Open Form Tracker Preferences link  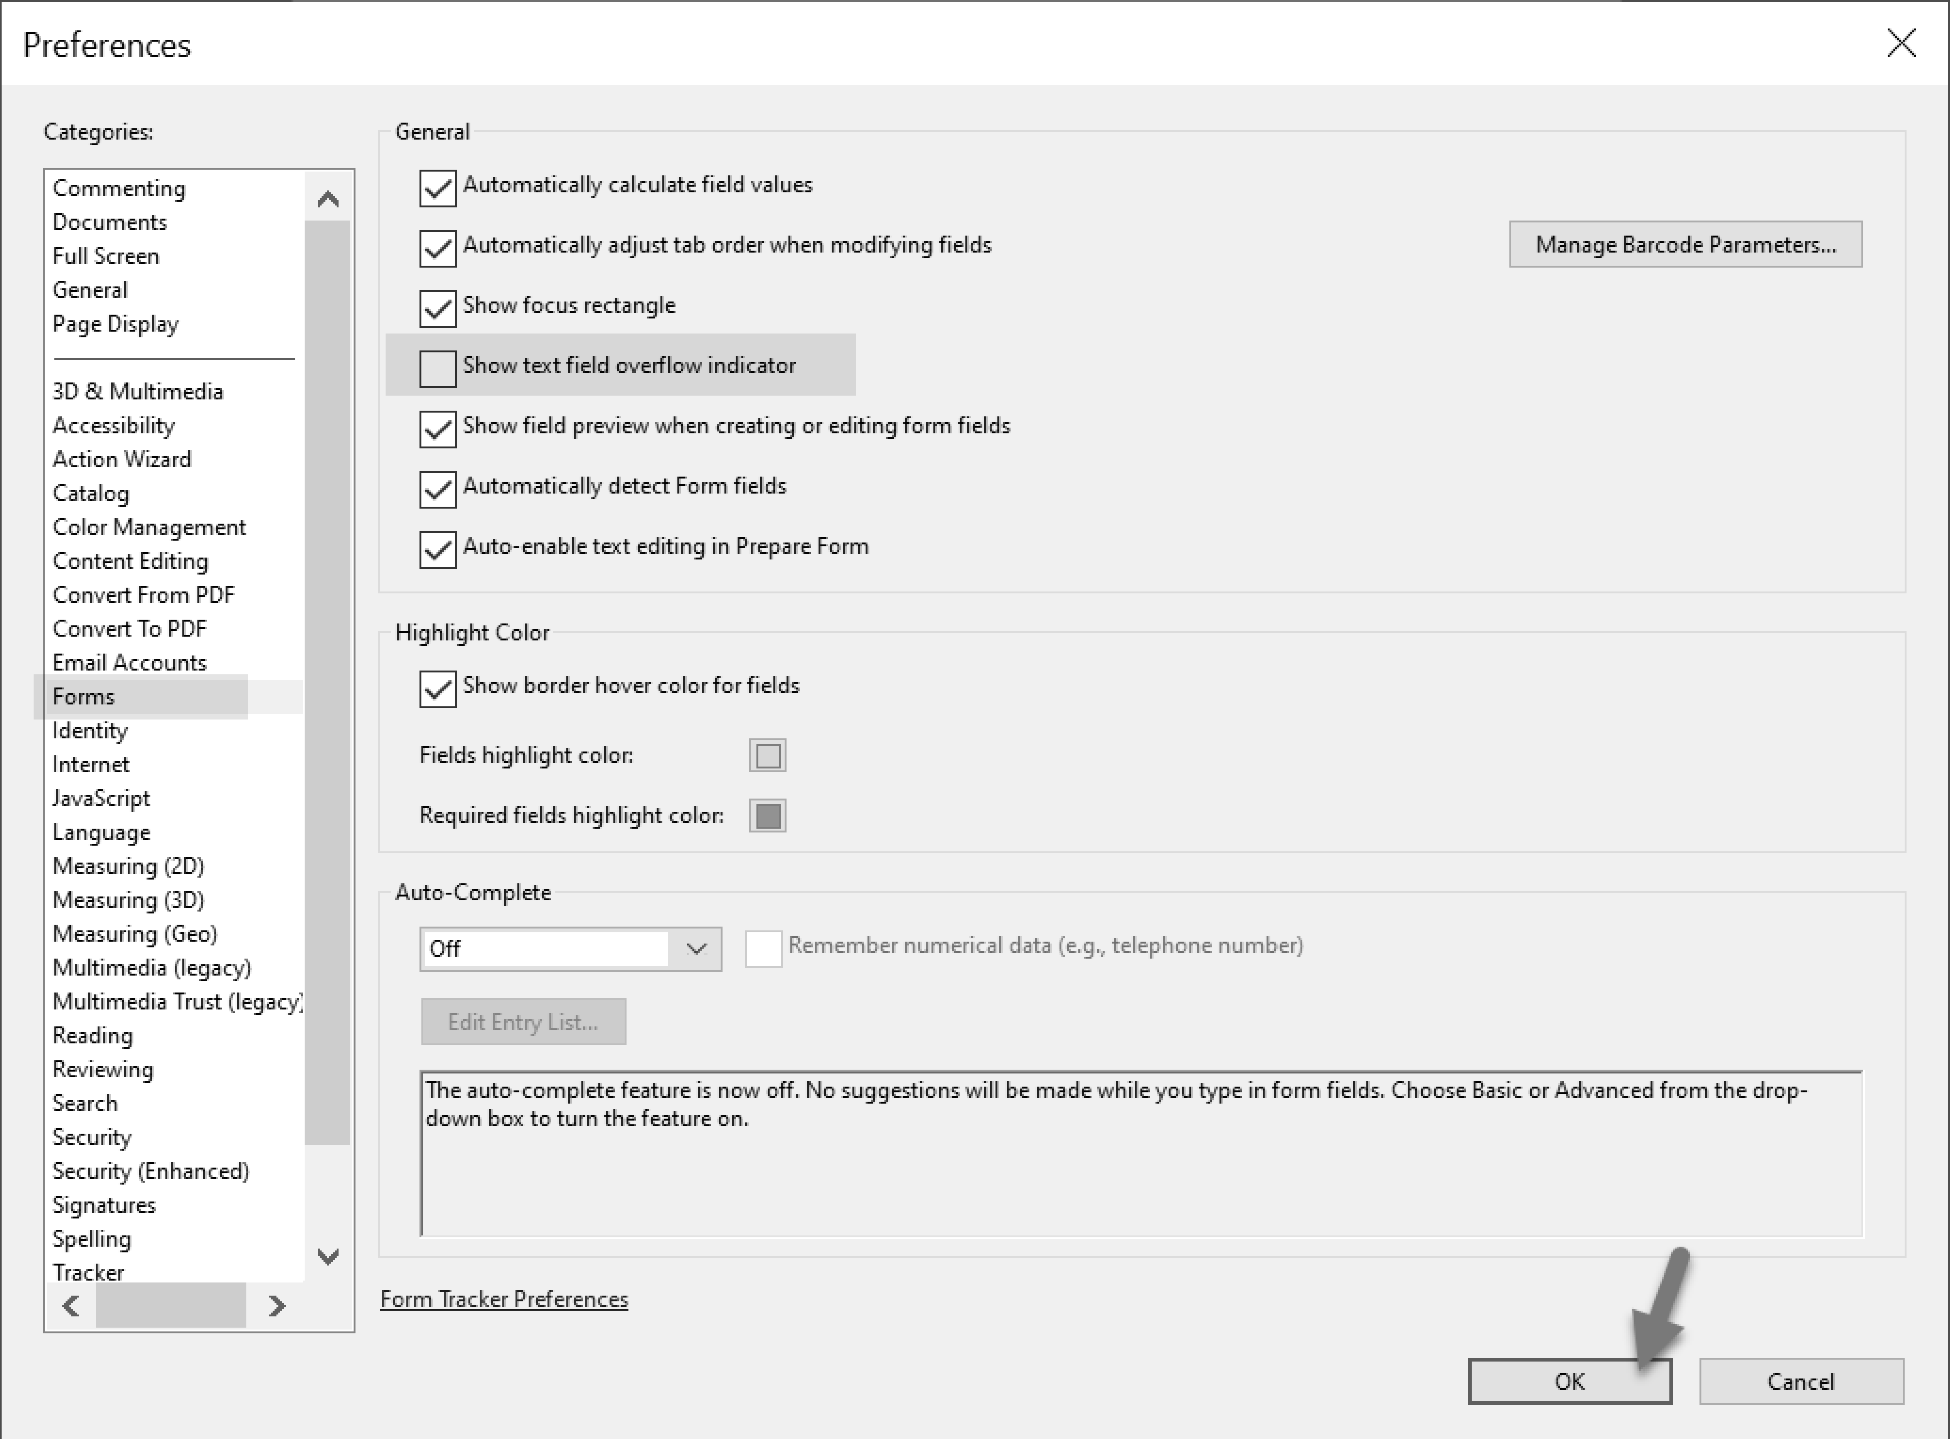tap(504, 1299)
